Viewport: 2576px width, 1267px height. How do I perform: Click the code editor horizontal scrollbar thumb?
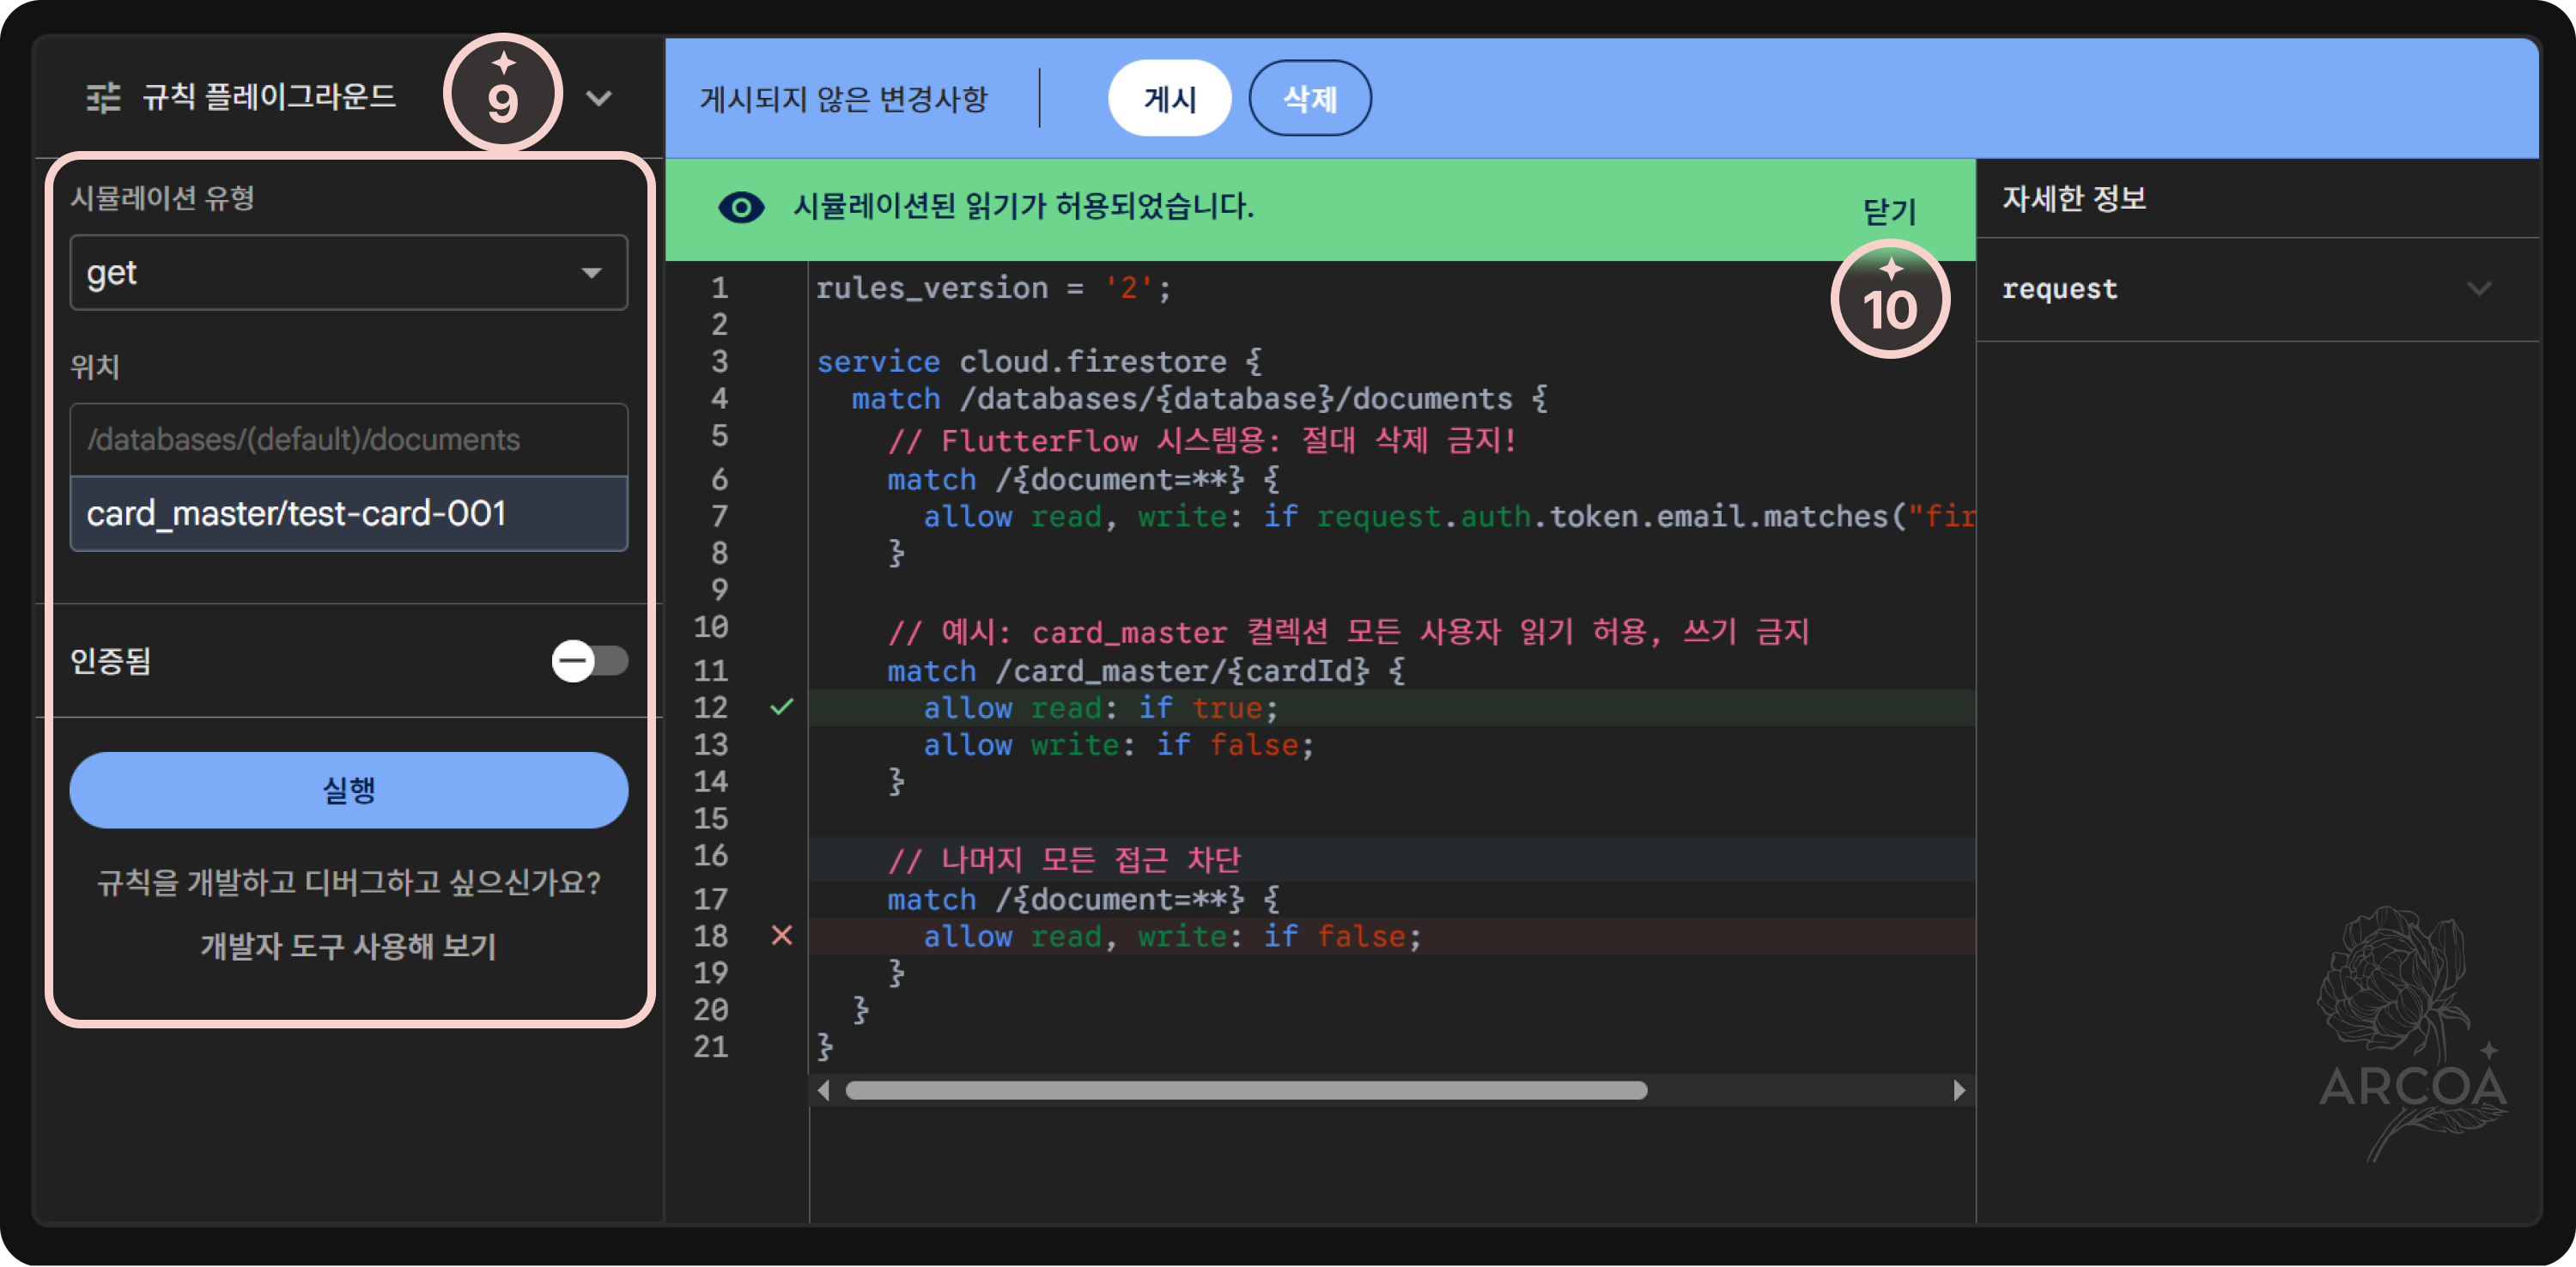coord(1245,1090)
